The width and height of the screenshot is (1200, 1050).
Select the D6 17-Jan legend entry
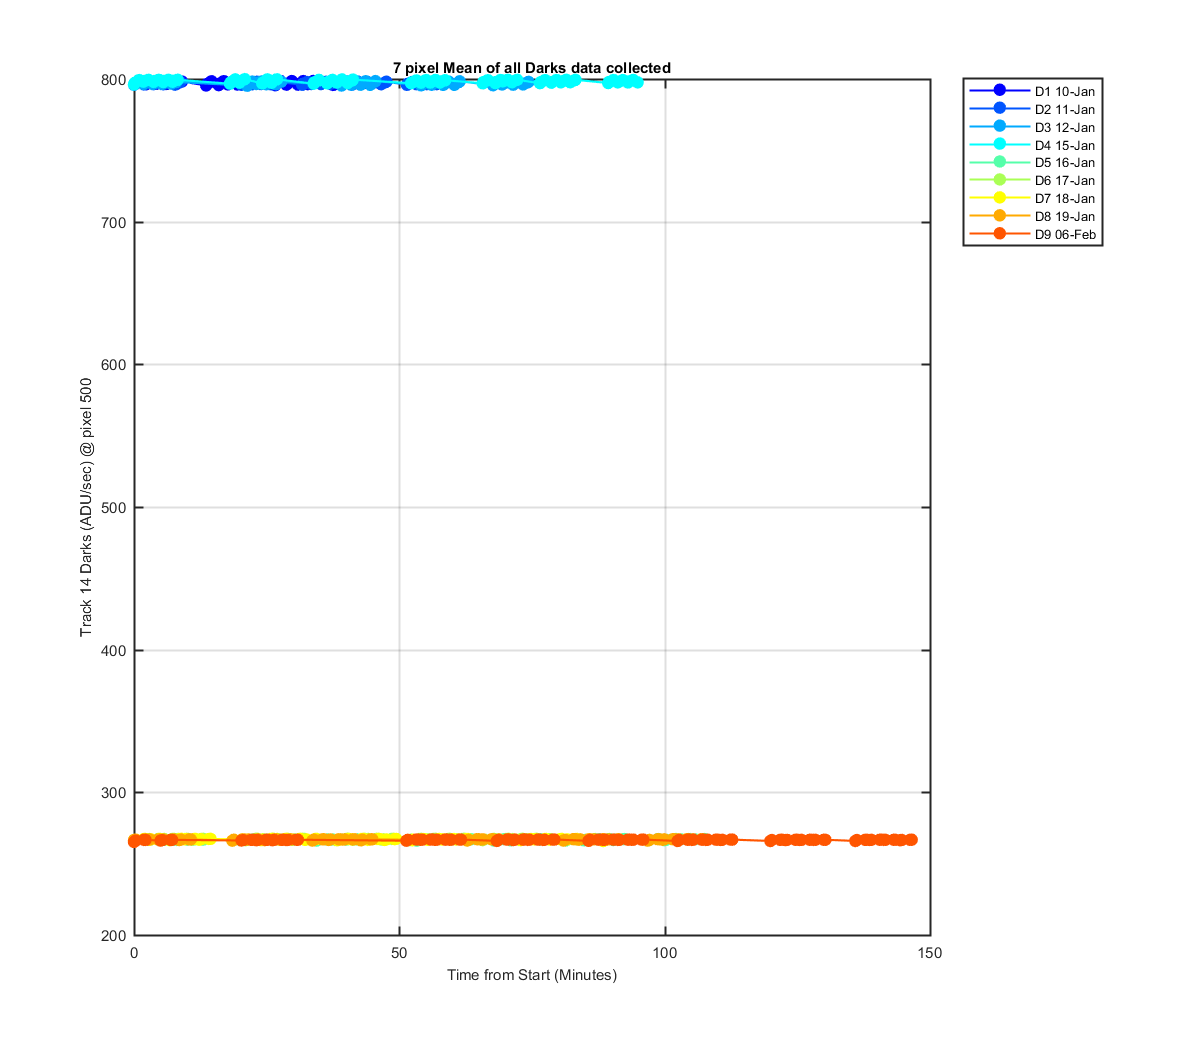(x=1032, y=180)
